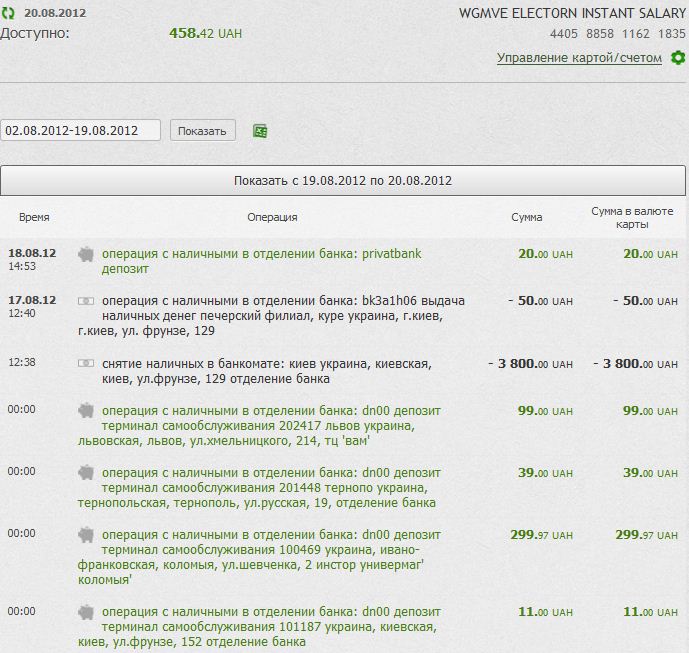Click the - 50.00 UAH amount in Сумма column
The height and width of the screenshot is (653, 689).
coord(540,301)
